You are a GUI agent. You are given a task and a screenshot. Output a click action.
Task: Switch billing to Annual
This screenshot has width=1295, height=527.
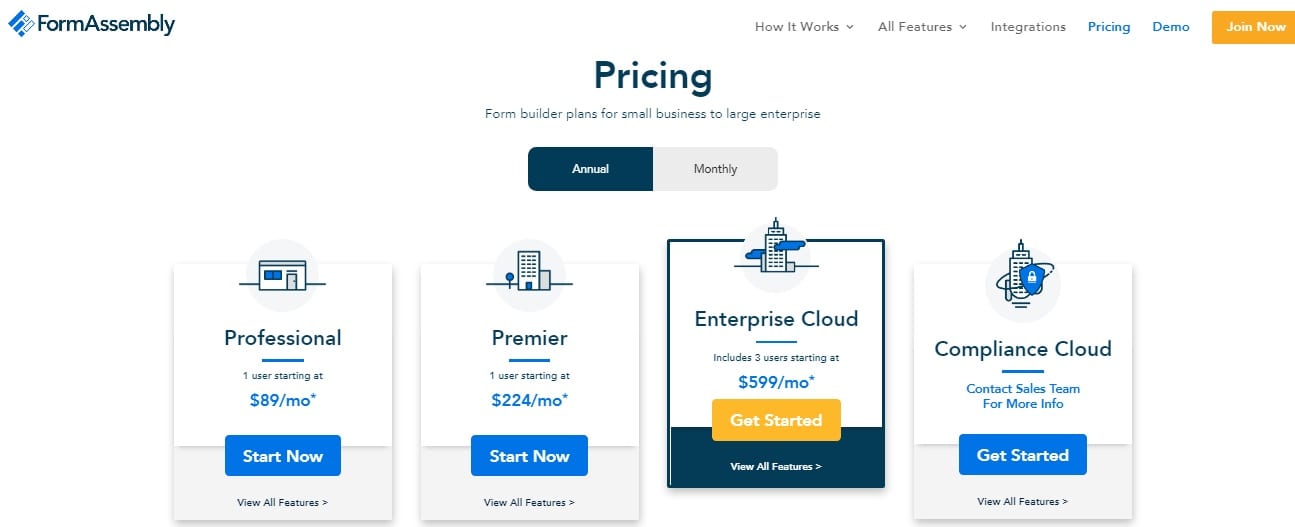(x=590, y=169)
